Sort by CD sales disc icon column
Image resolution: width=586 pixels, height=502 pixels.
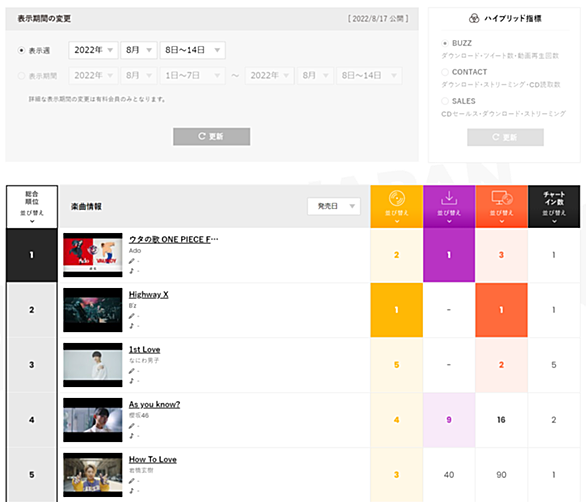click(x=397, y=206)
